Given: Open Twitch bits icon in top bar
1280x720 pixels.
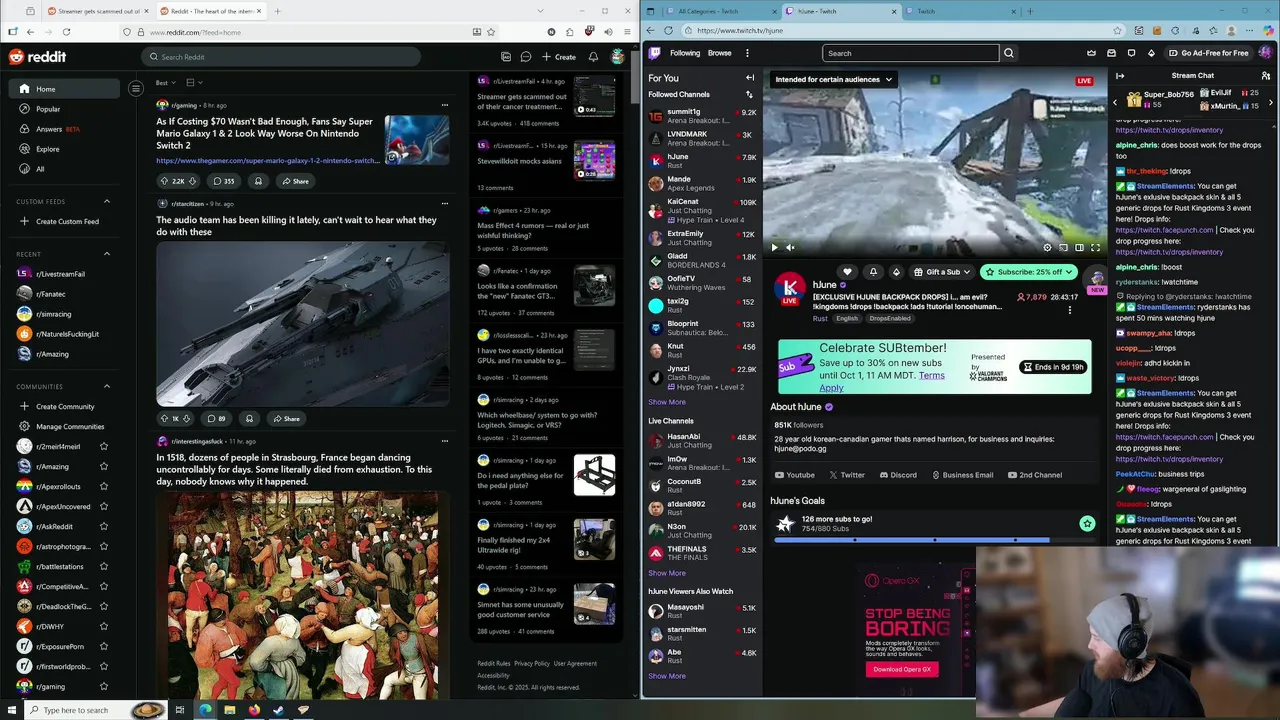Looking at the screenshot, I should click(1151, 53).
